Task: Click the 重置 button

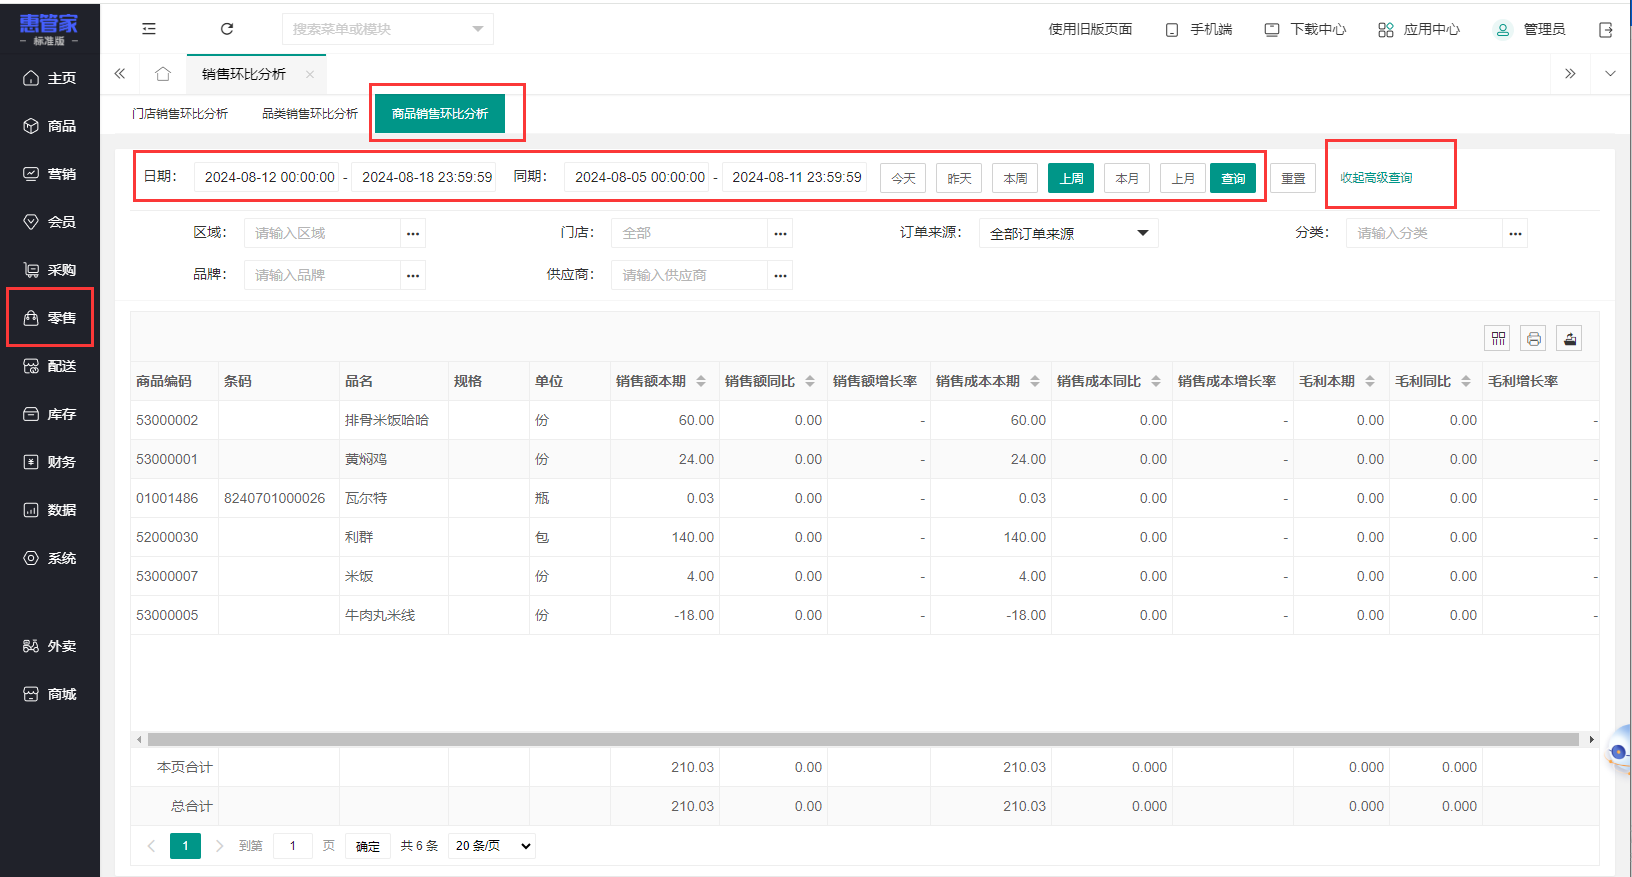Action: click(x=1293, y=178)
